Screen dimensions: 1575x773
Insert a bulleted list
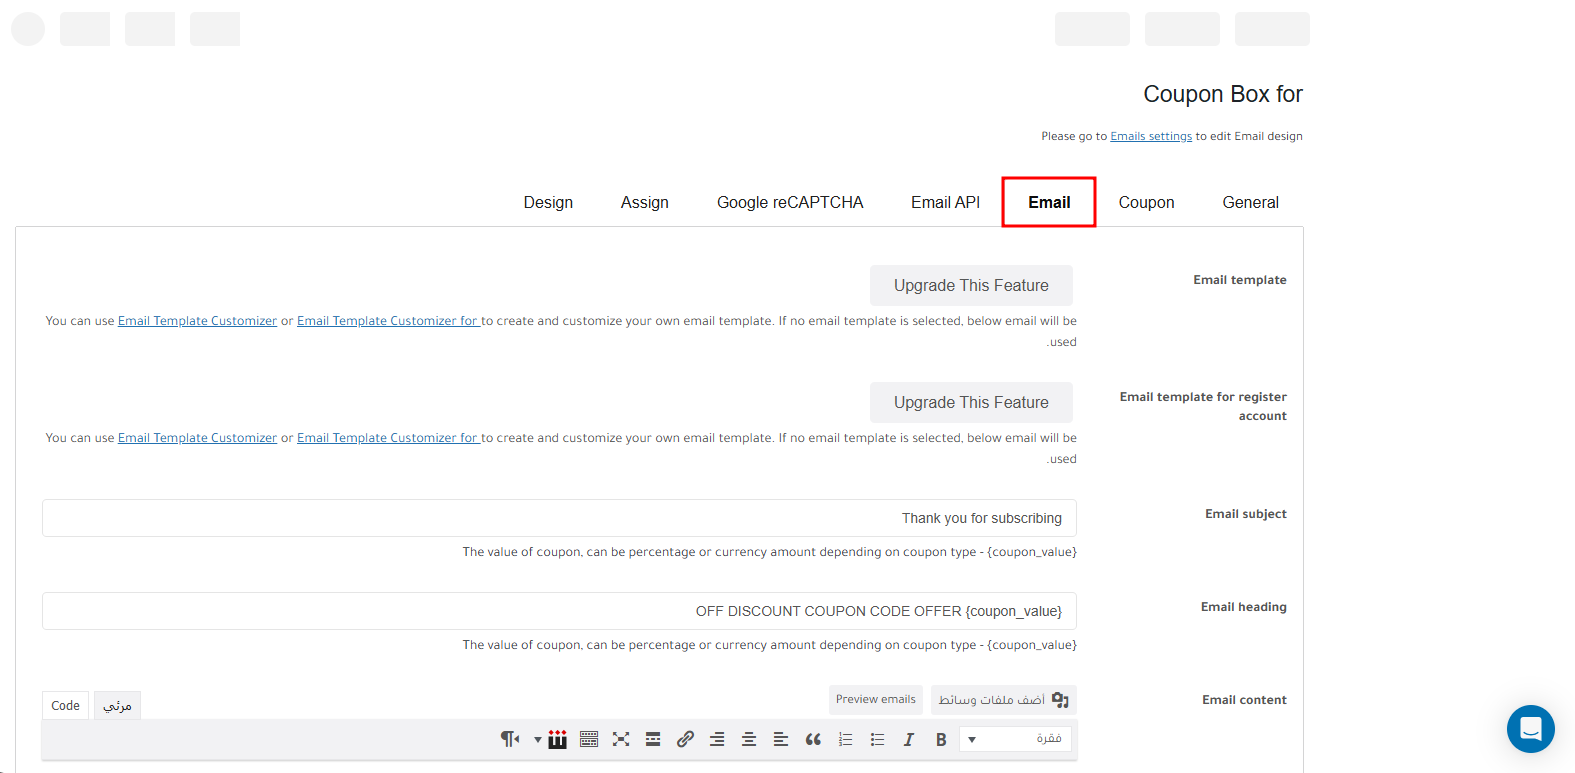tap(877, 739)
